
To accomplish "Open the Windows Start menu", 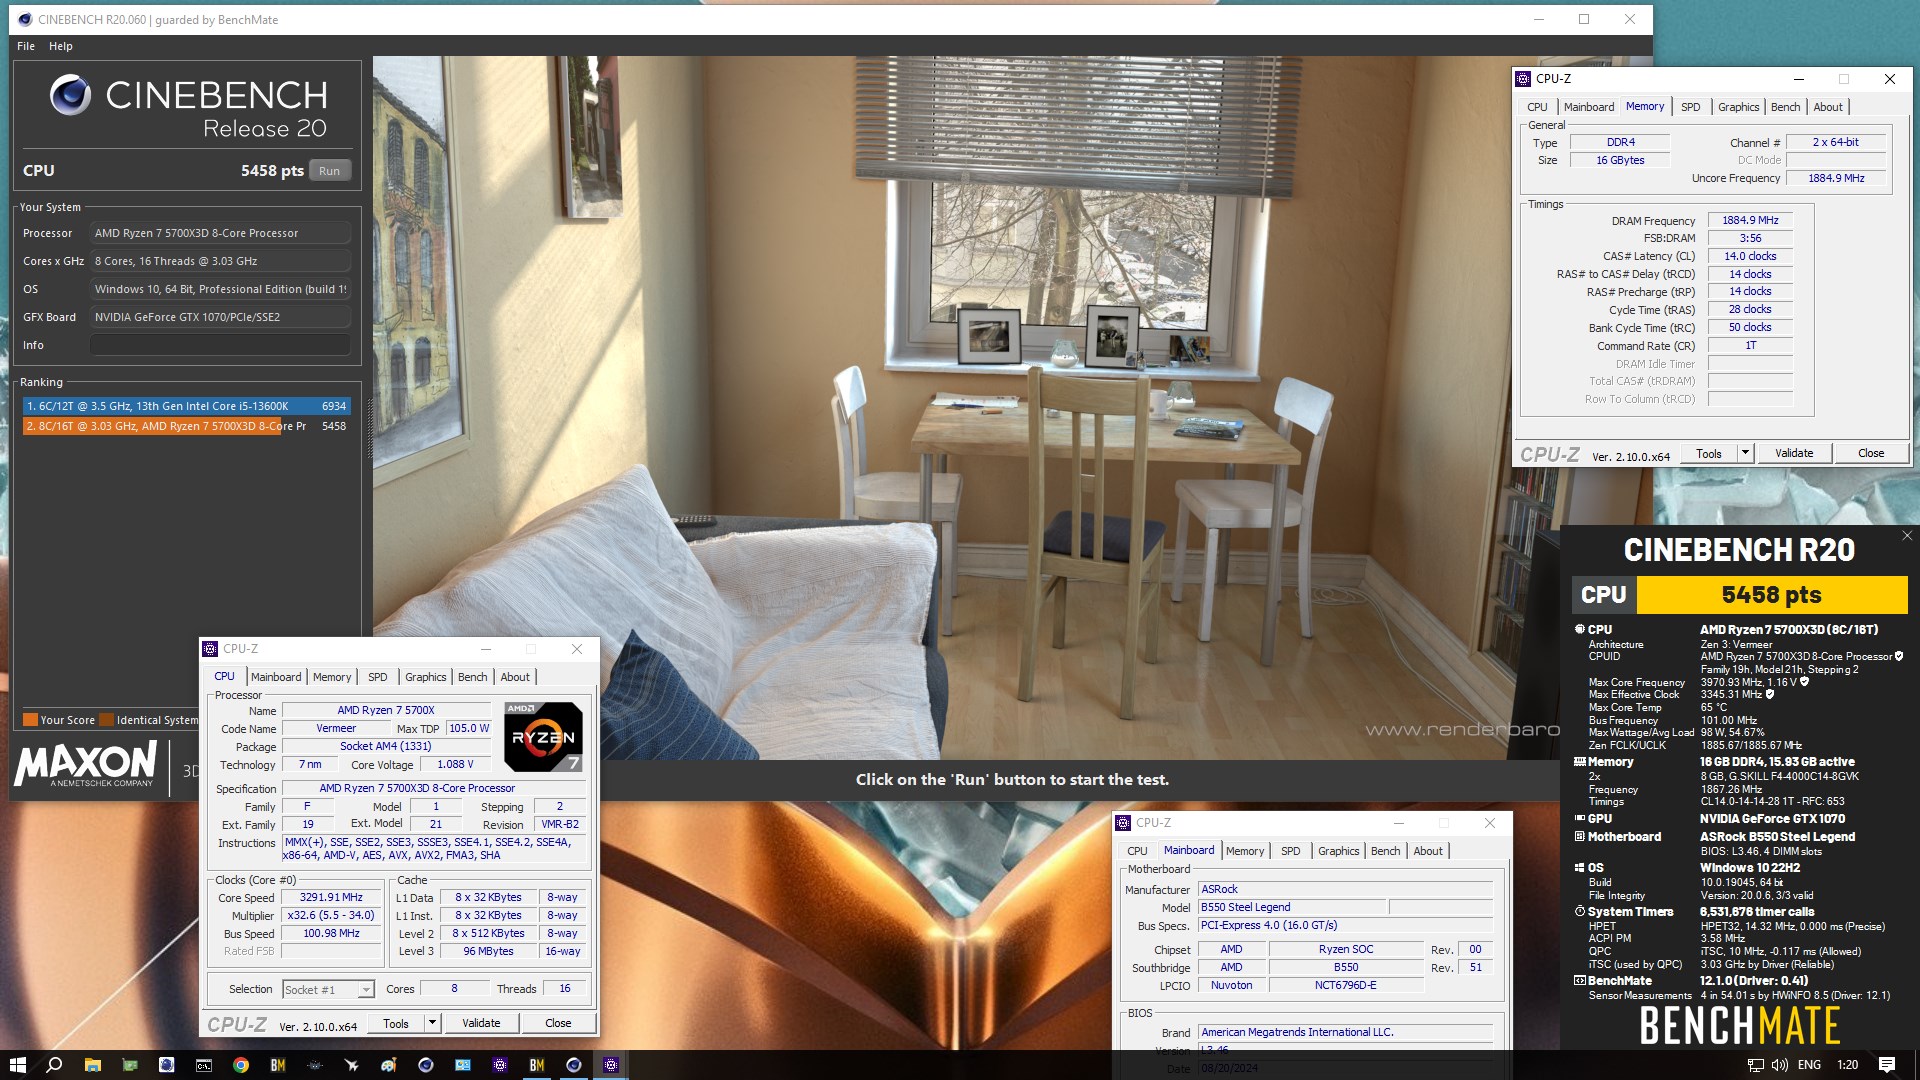I will click(x=17, y=1065).
